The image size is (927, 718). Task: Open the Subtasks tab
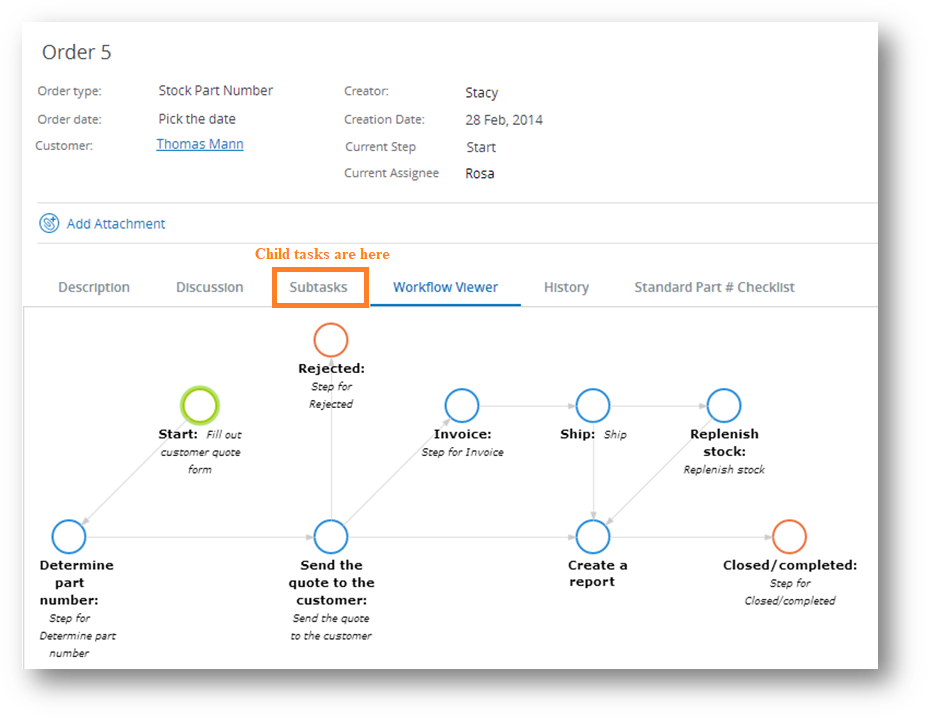click(x=319, y=288)
